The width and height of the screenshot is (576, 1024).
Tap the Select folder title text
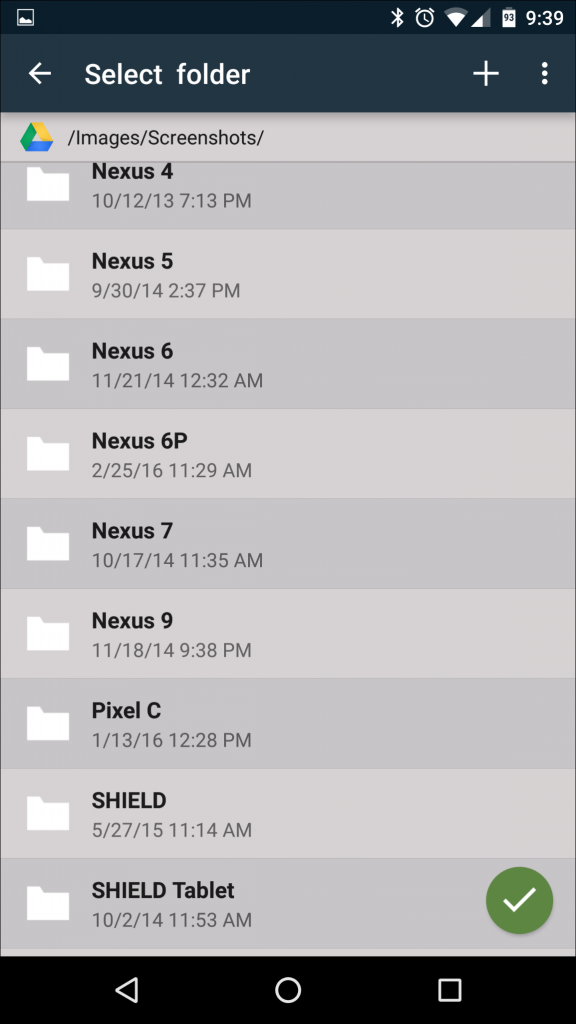pos(168,73)
